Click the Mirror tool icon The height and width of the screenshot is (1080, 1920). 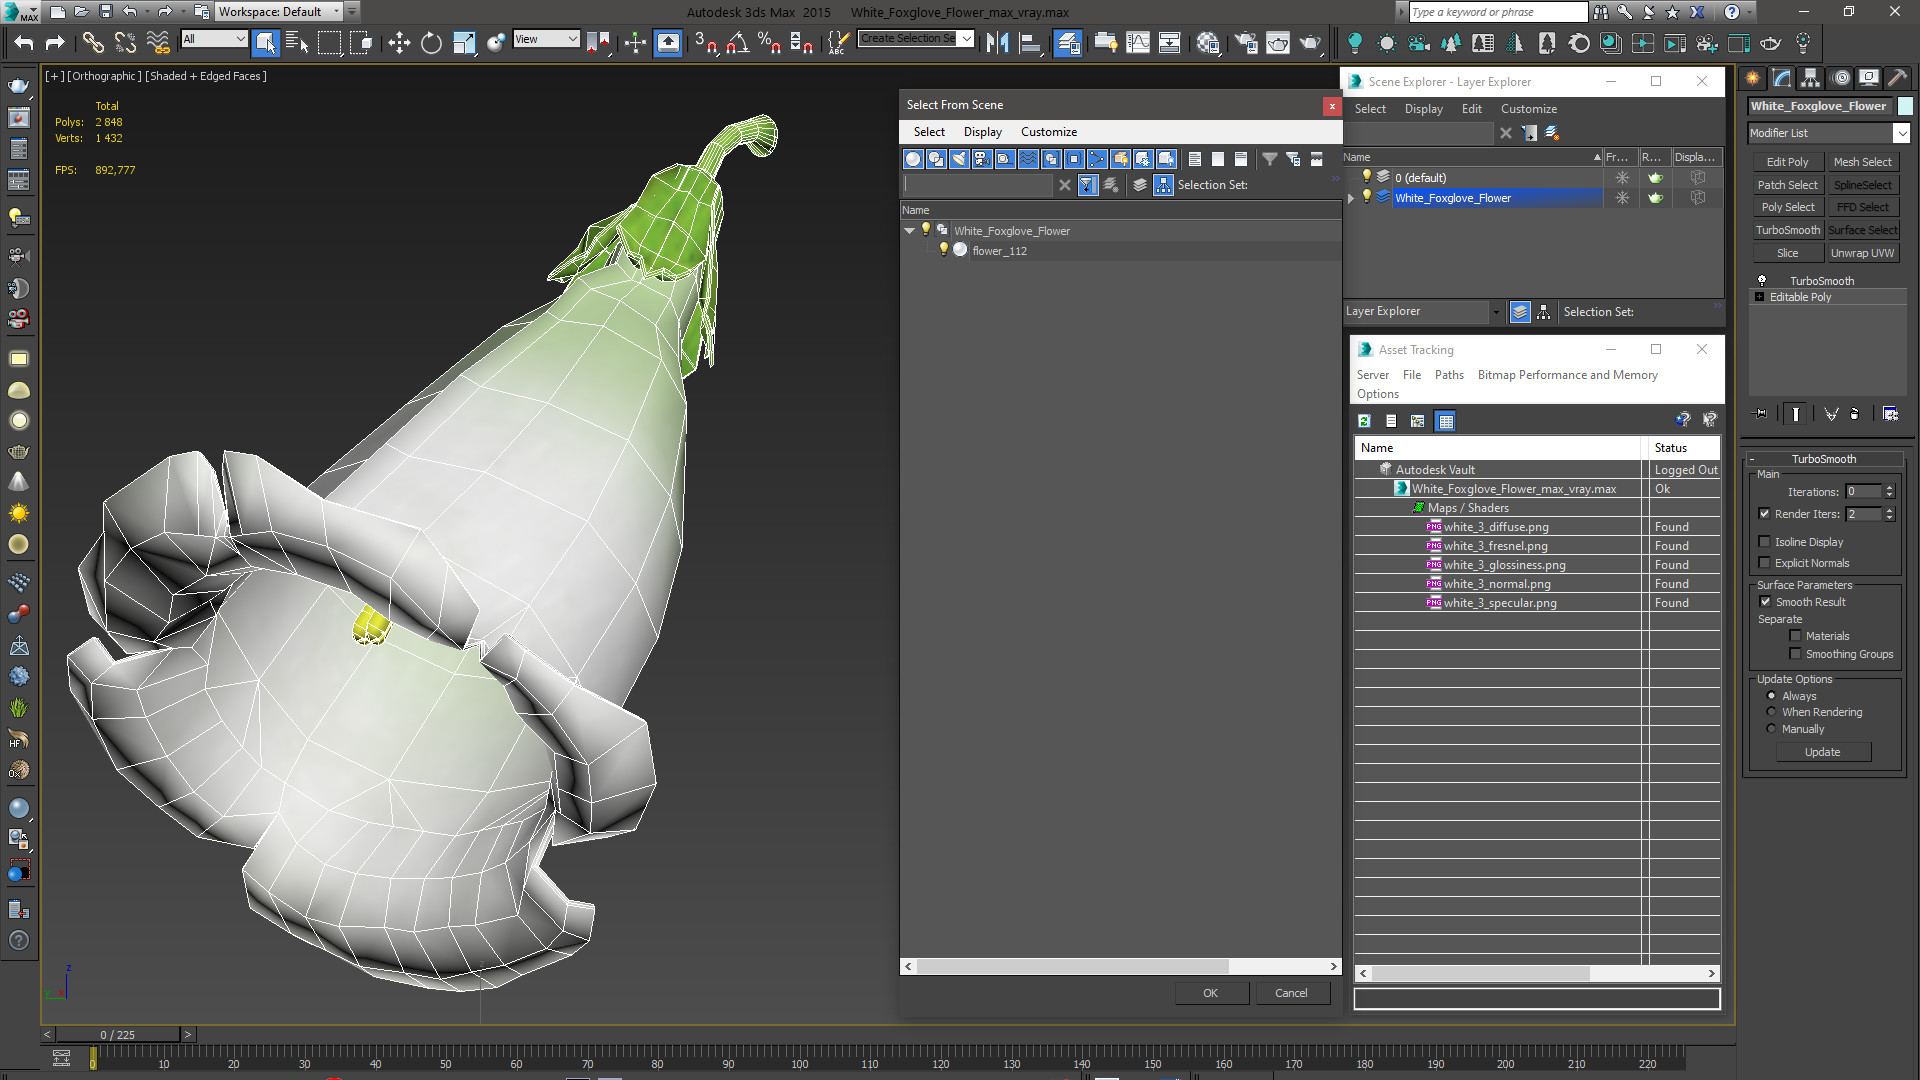tap(997, 42)
